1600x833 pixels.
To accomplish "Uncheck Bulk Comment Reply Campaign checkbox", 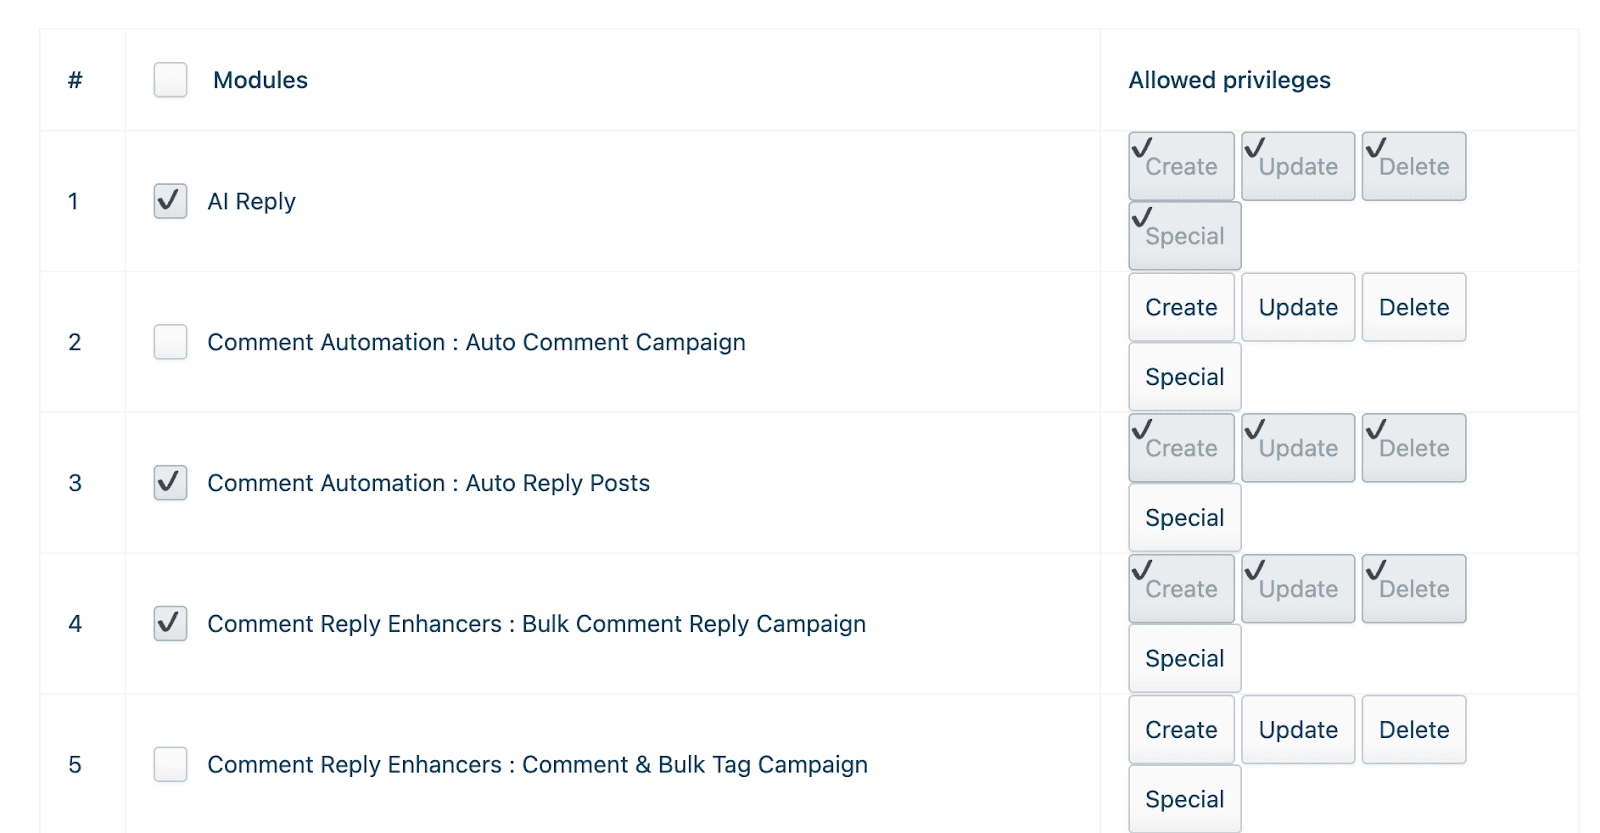I will coord(170,624).
